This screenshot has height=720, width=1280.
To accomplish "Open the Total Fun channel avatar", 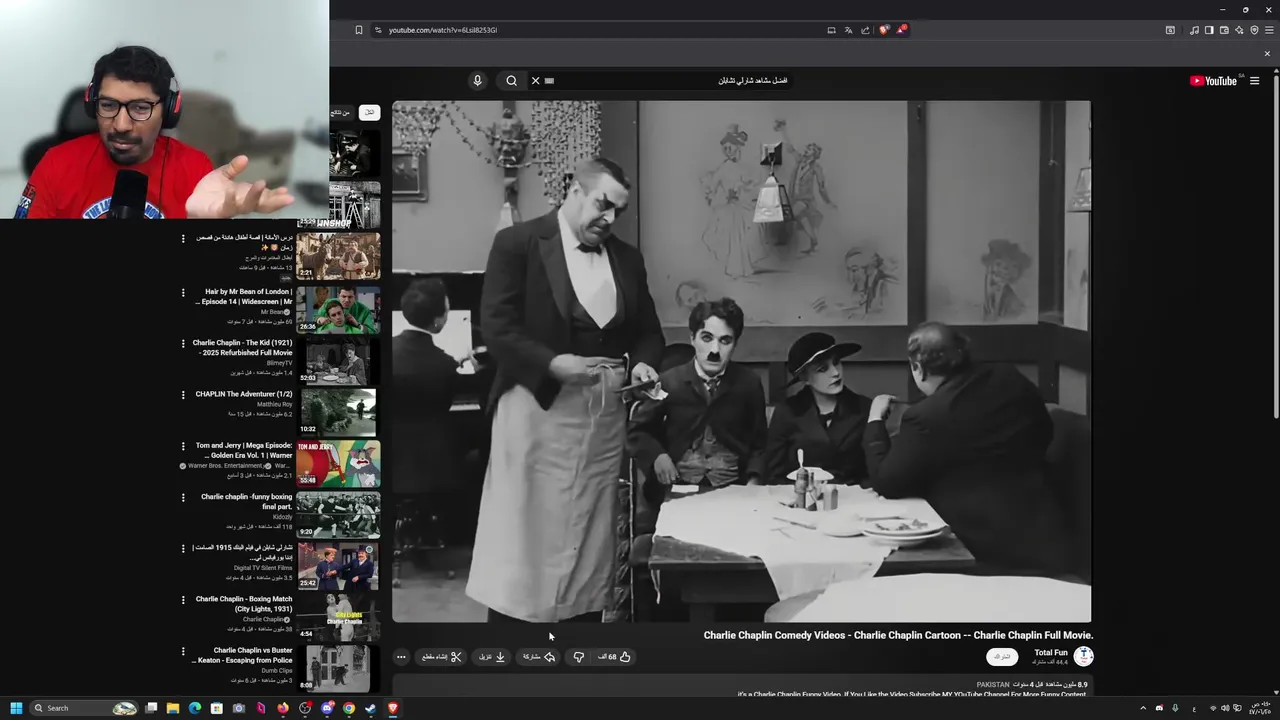I will (x=1084, y=657).
